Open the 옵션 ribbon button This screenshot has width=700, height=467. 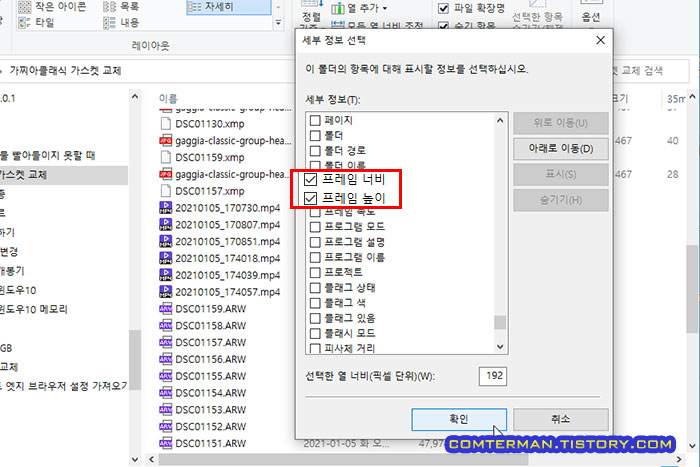coord(591,13)
